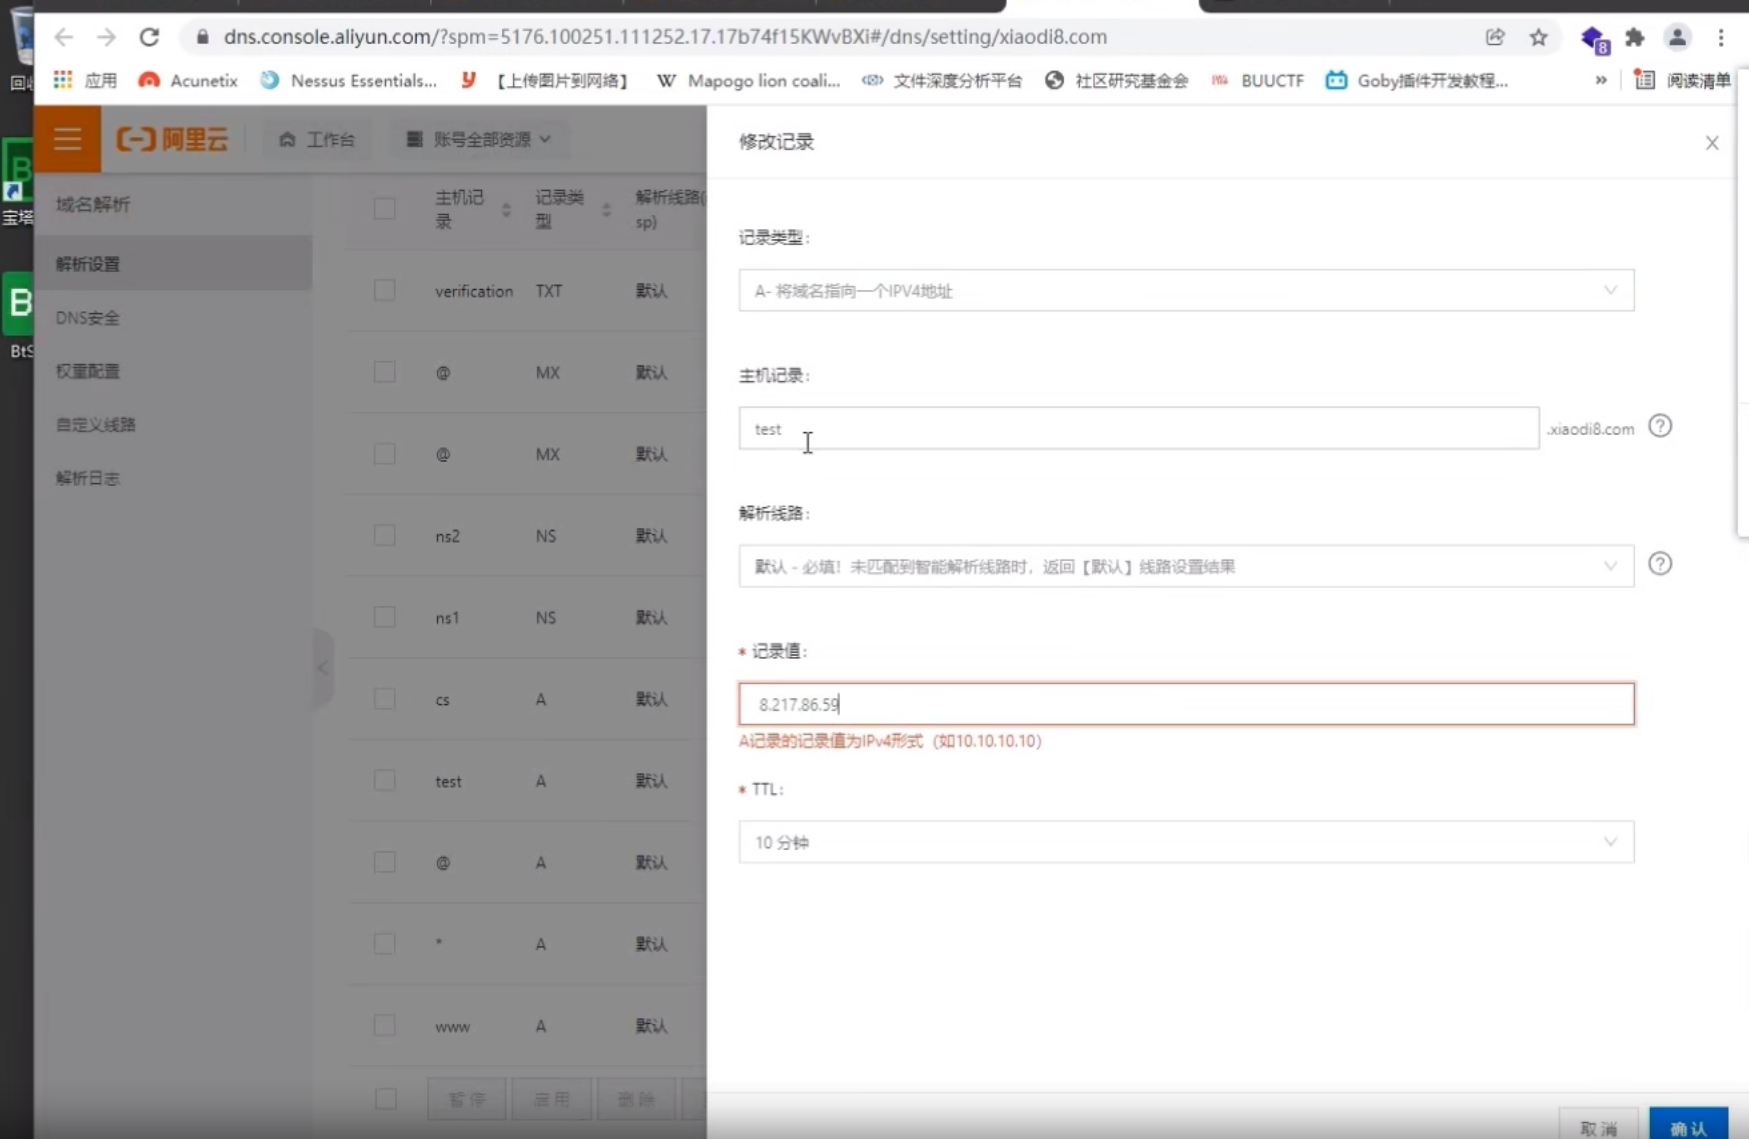Open the Mapogo lion coali... bookmark
Image resolution: width=1749 pixels, height=1139 pixels.
[x=748, y=80]
